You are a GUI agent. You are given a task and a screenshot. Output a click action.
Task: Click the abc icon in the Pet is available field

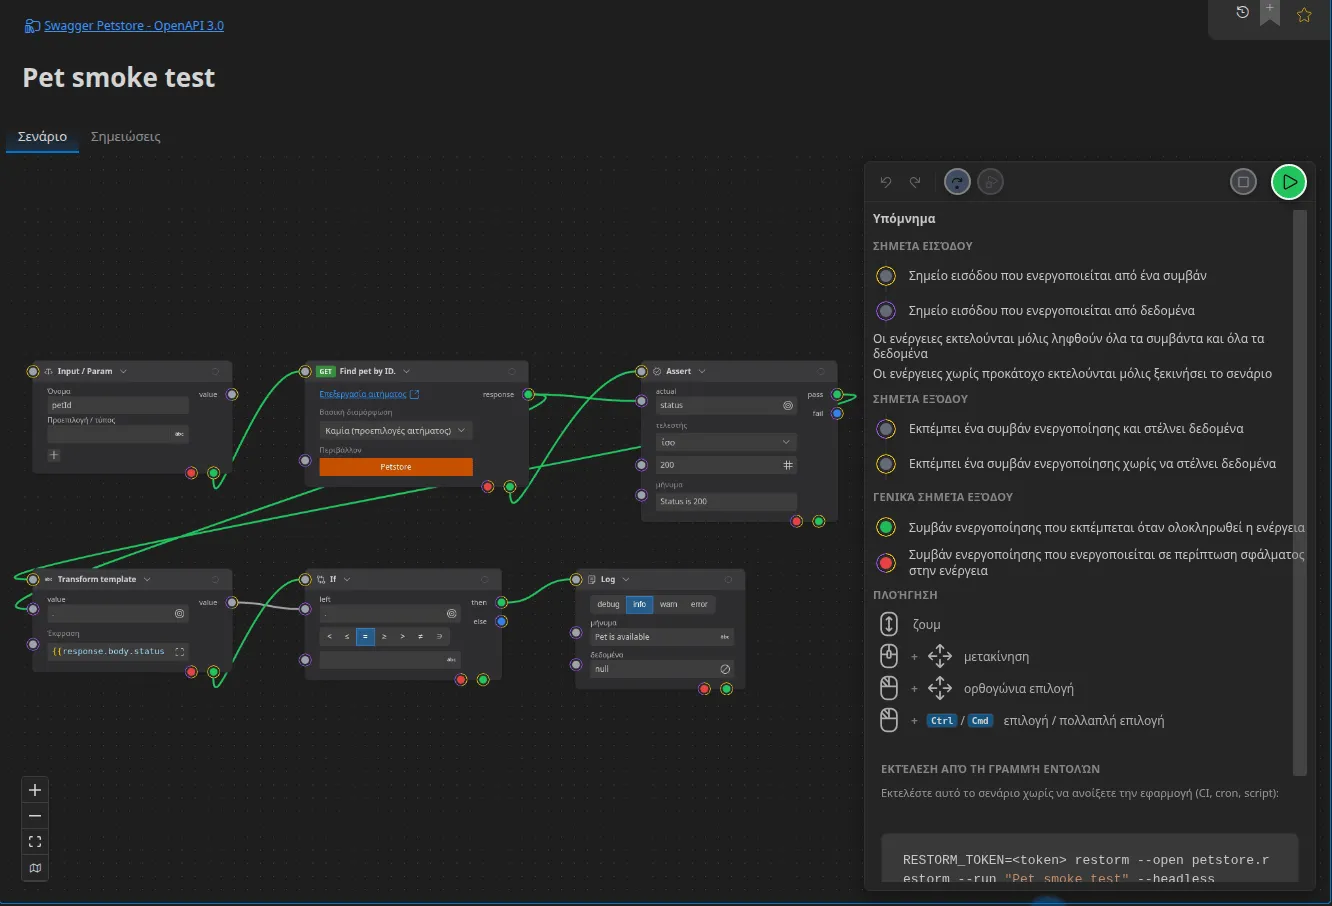[x=725, y=637]
